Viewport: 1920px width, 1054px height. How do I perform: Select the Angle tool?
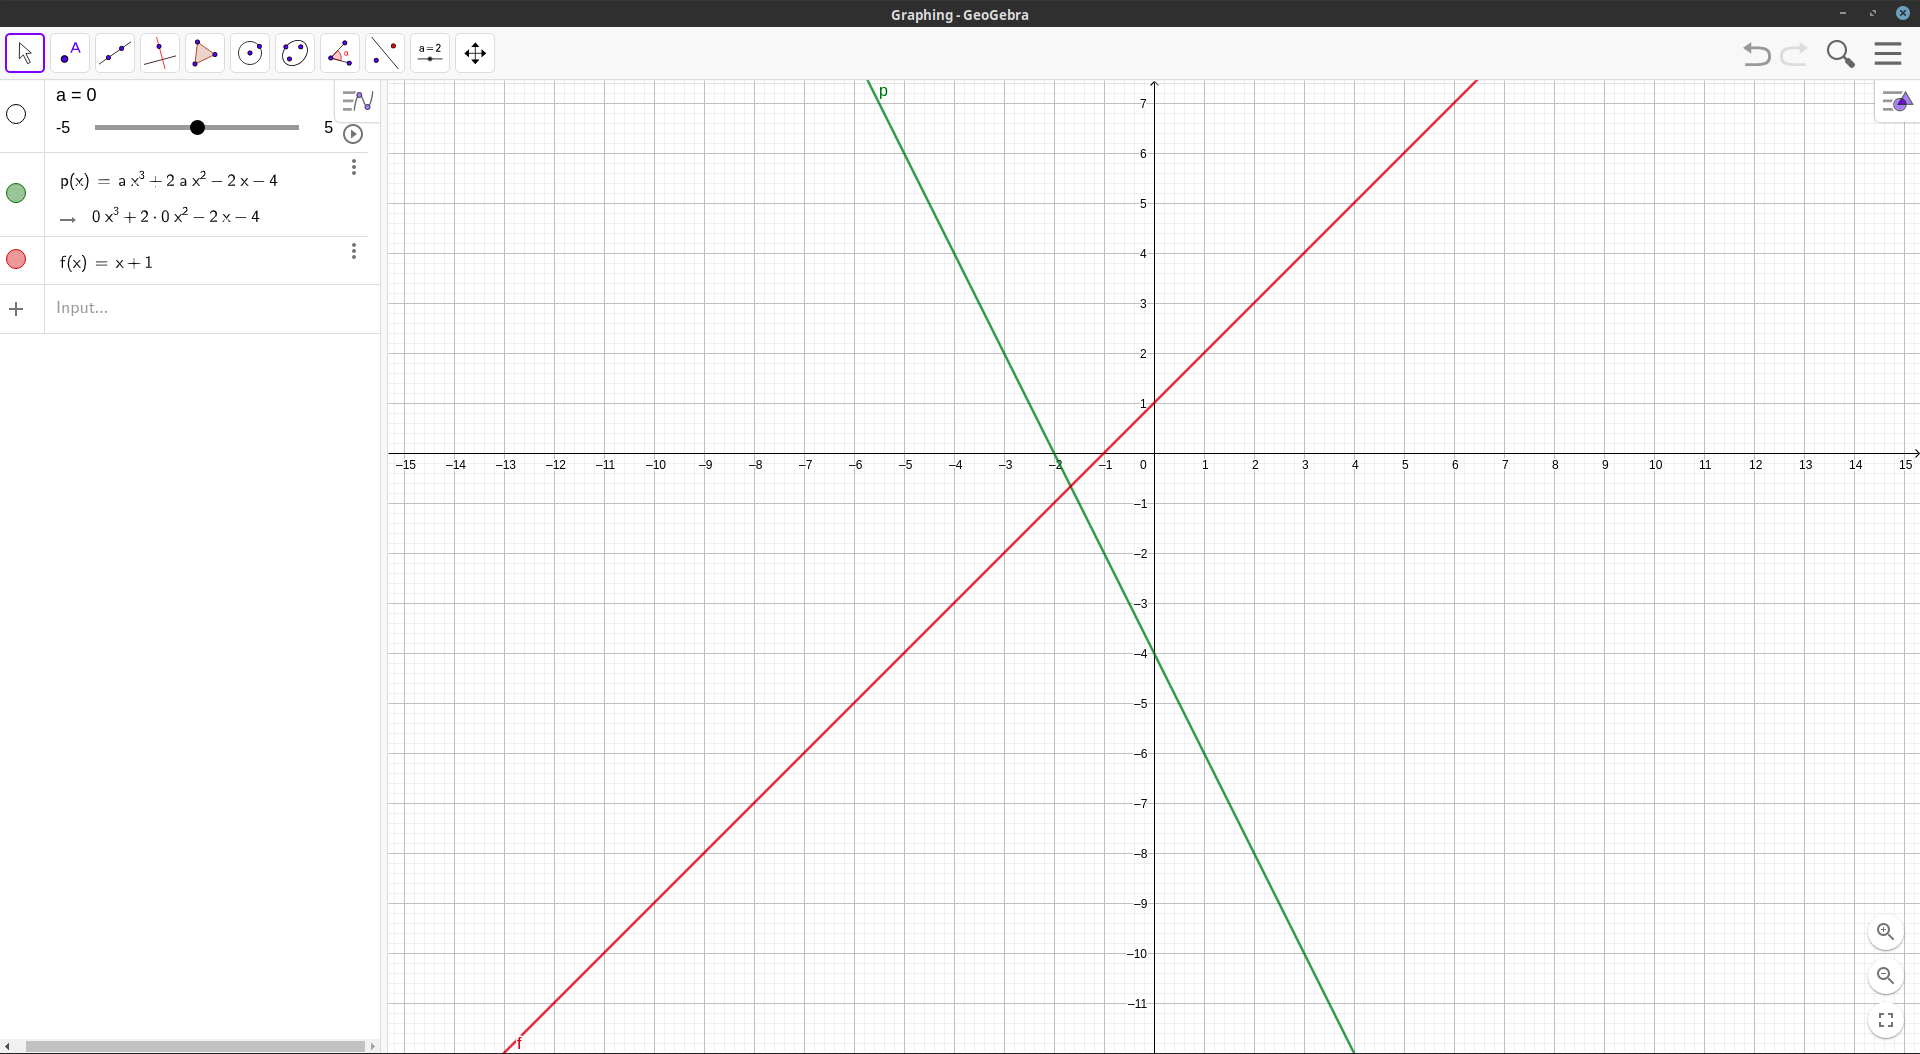pos(340,53)
